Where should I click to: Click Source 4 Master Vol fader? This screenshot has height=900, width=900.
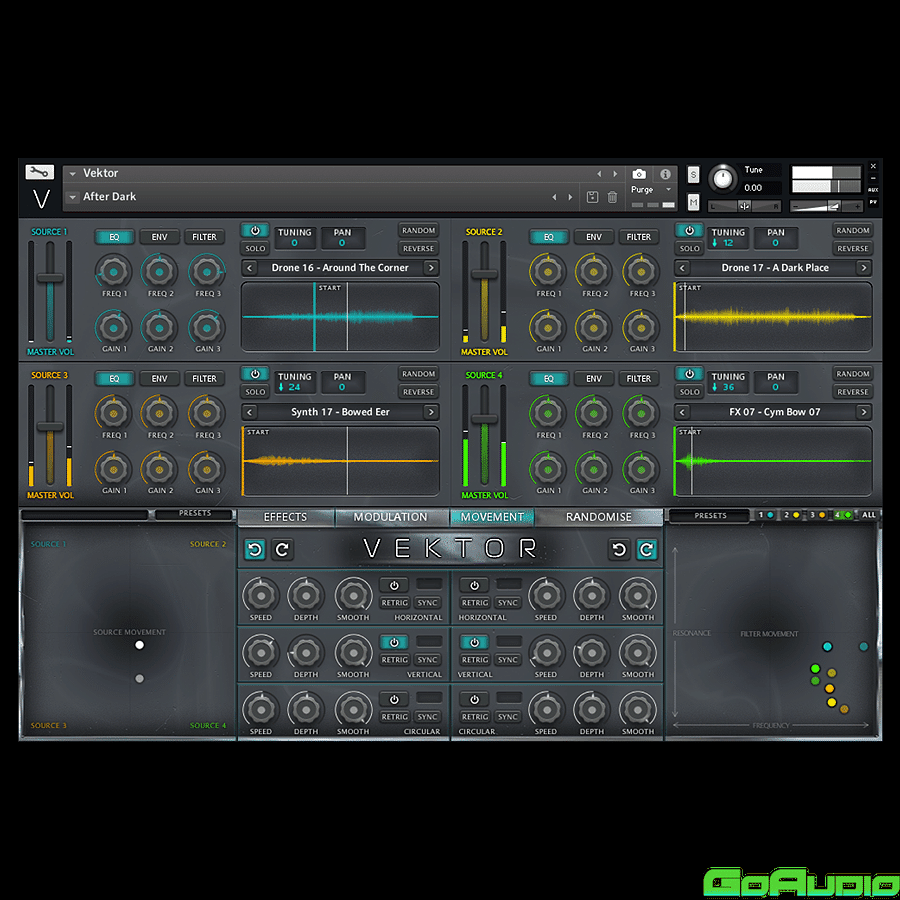pos(484,417)
